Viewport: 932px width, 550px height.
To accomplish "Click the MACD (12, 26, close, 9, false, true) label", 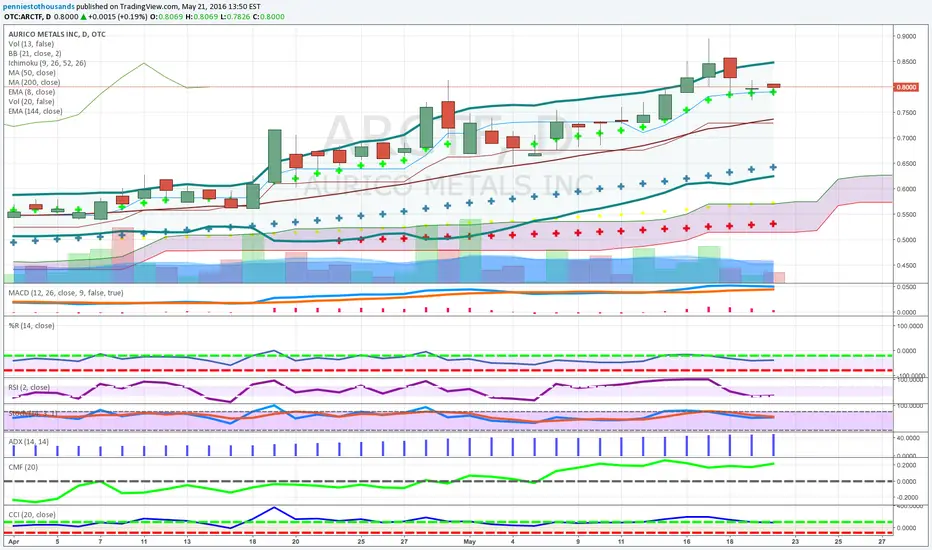I will click(x=66, y=293).
